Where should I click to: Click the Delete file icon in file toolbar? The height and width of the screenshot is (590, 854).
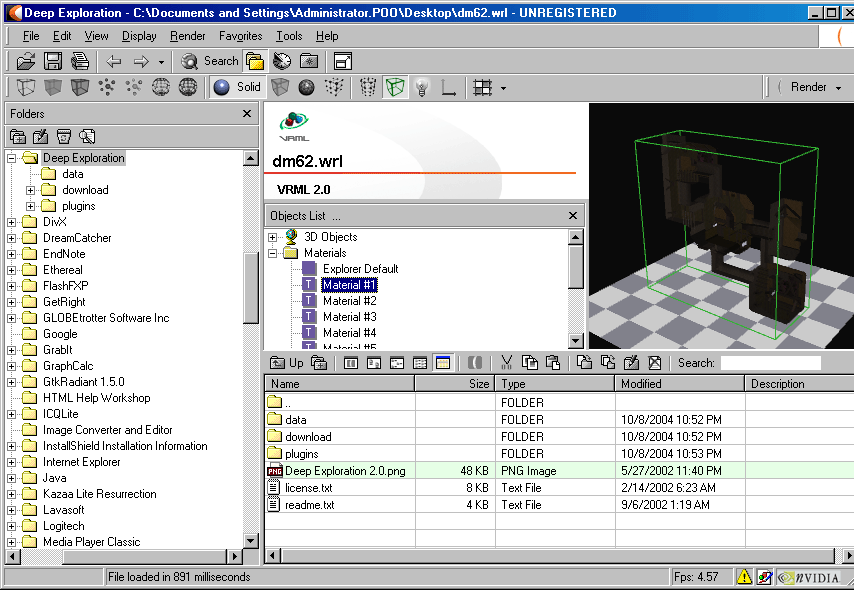[x=655, y=363]
